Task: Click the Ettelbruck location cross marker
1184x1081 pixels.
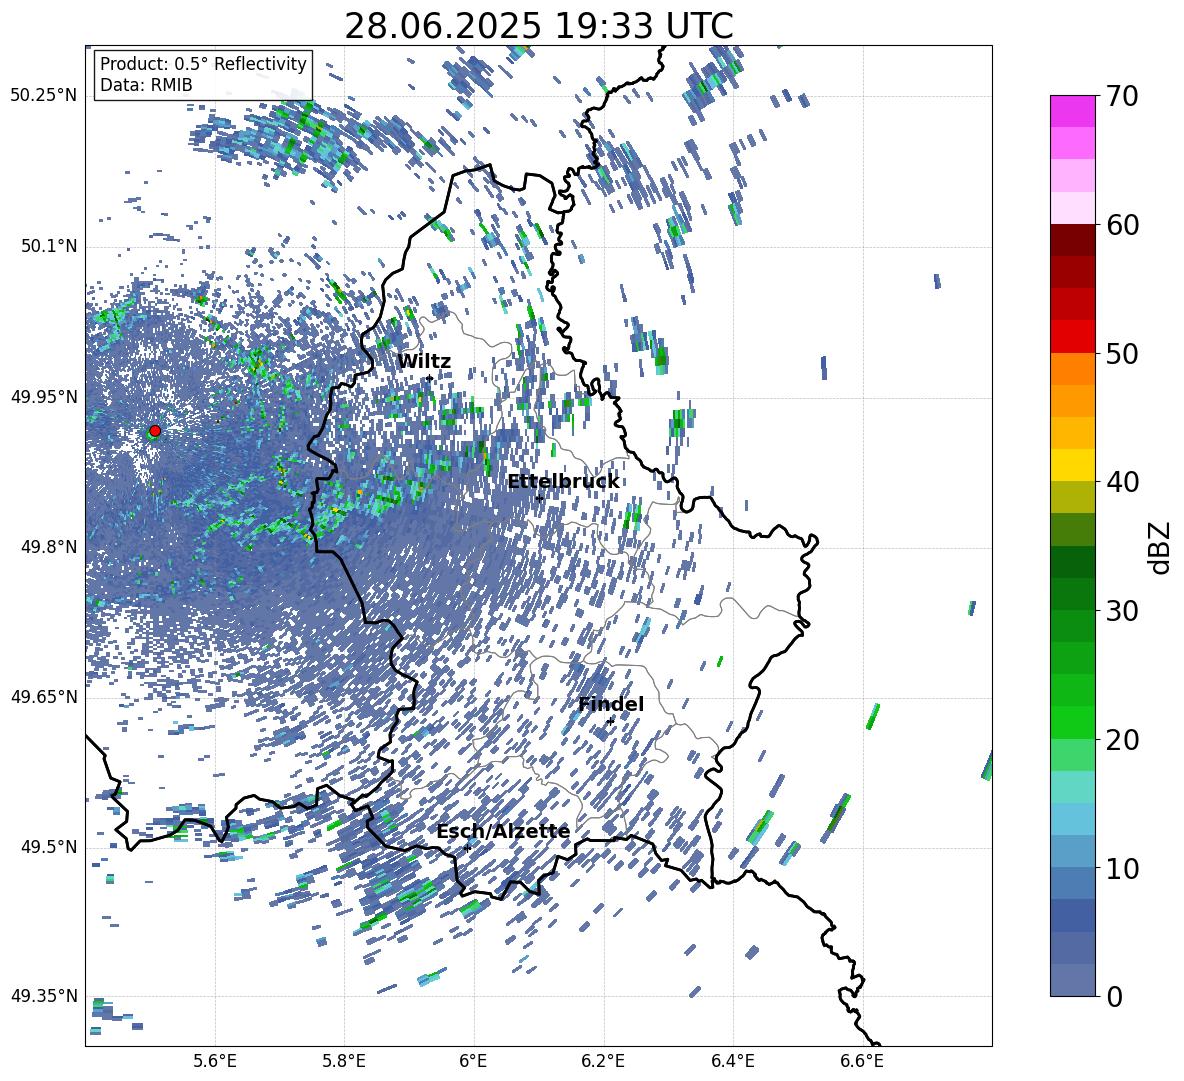Action: [539, 498]
